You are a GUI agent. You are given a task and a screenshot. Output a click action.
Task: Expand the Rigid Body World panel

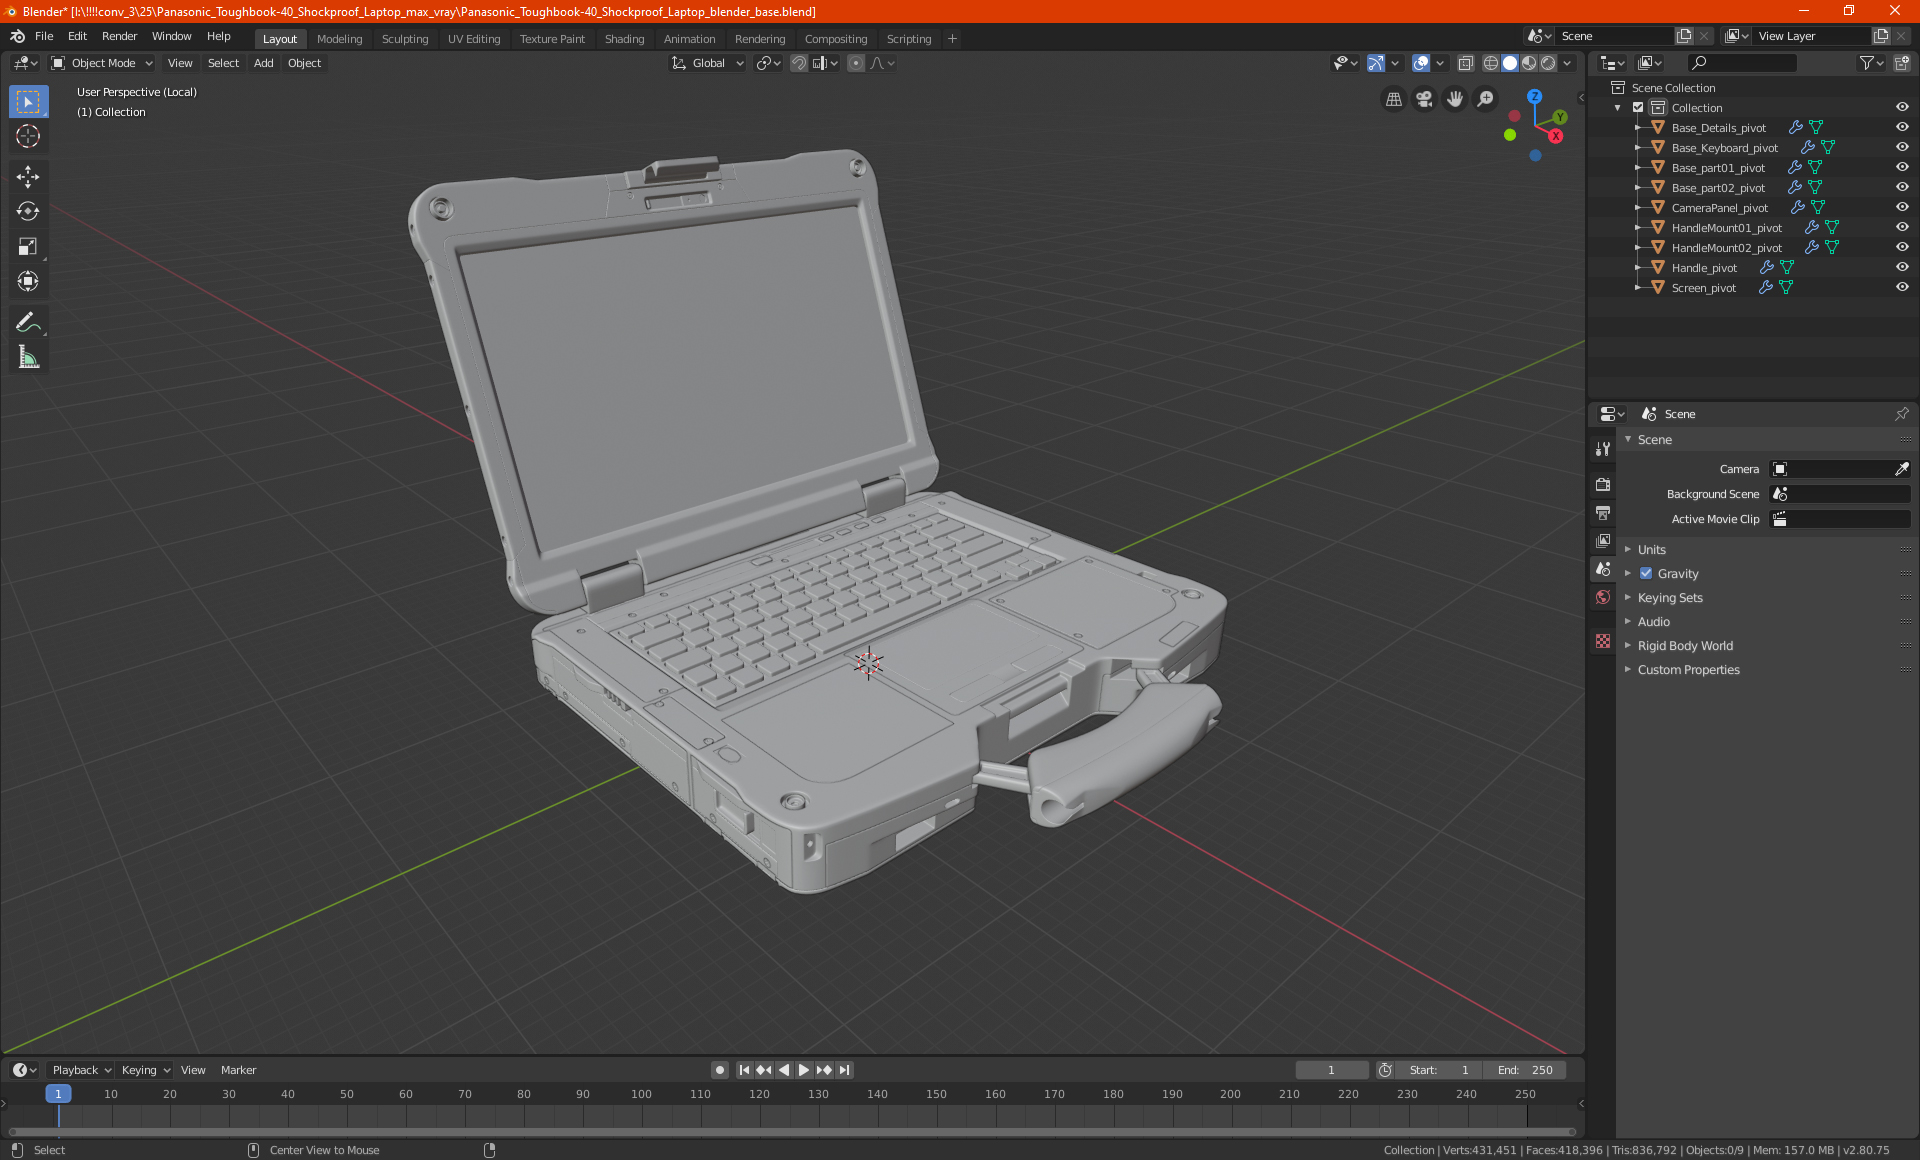(x=1685, y=645)
